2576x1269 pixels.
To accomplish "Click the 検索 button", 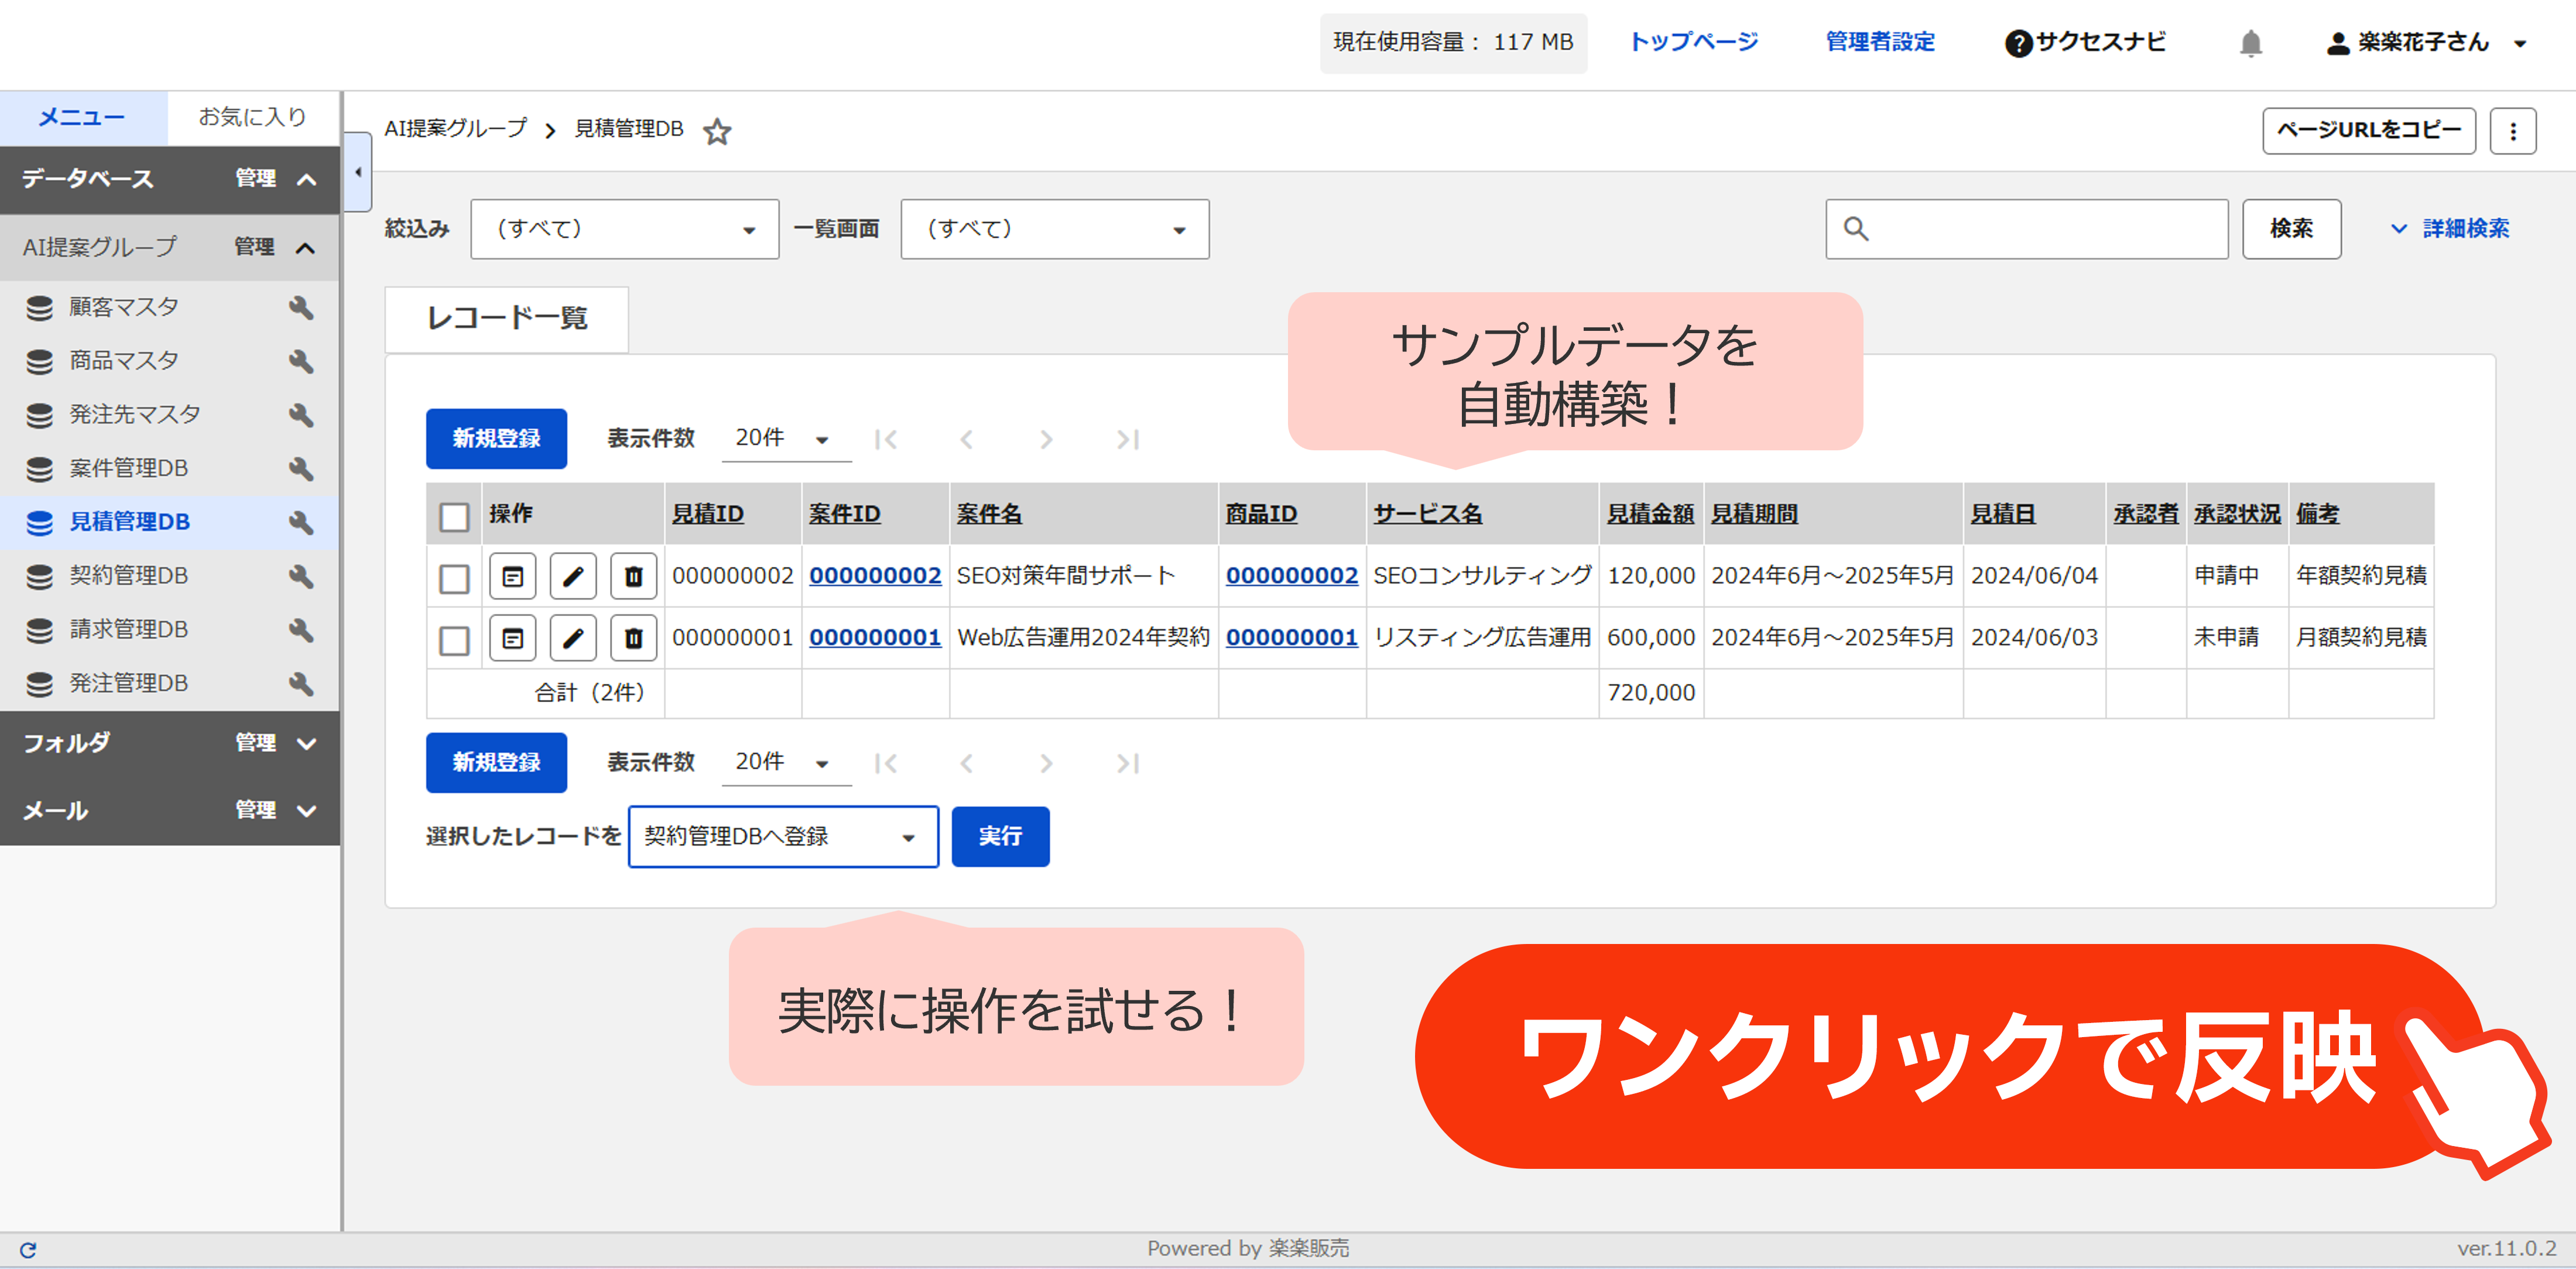I will click(x=2291, y=229).
